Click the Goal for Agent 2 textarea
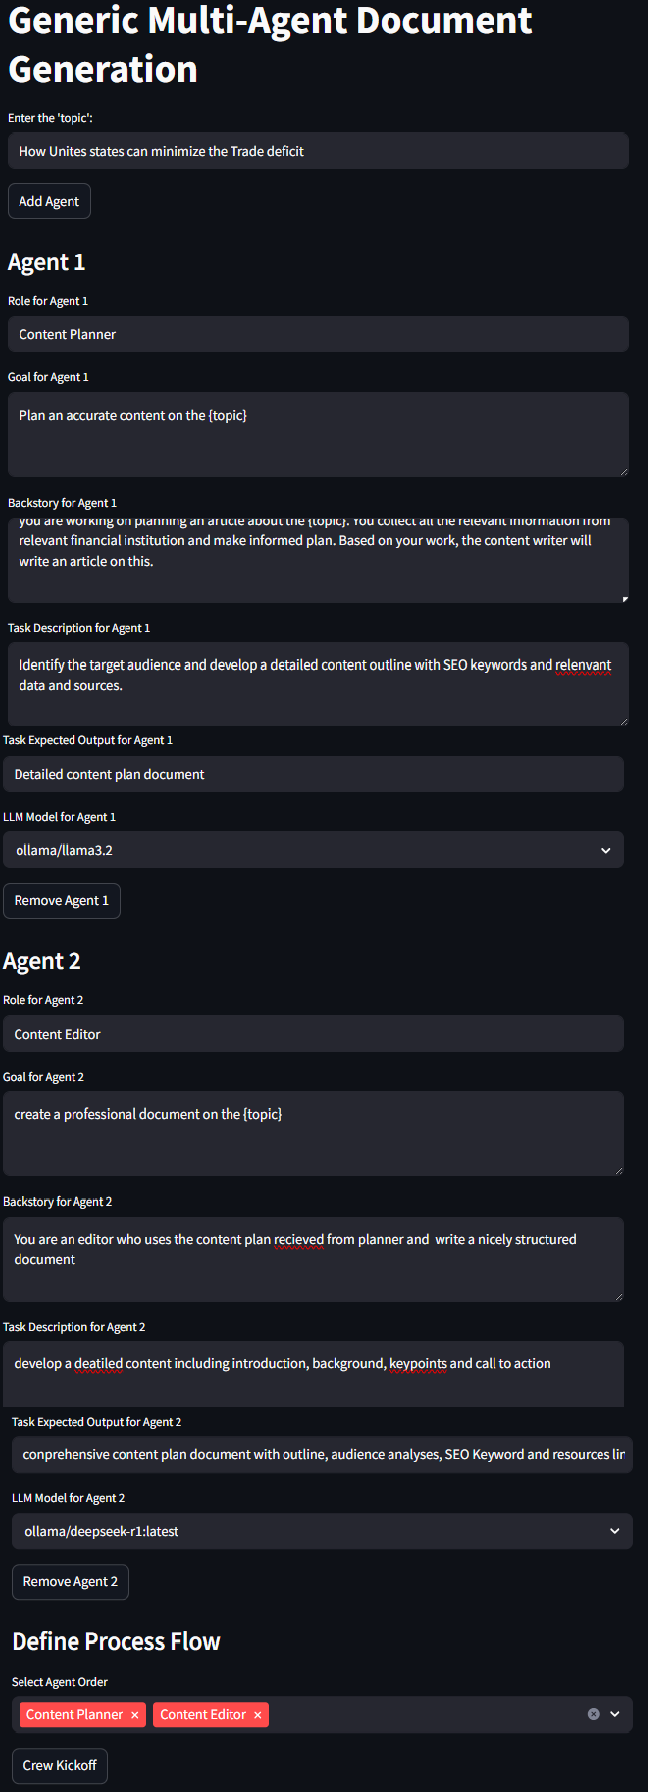Screen dimensions: 648x1792 coord(313,1133)
